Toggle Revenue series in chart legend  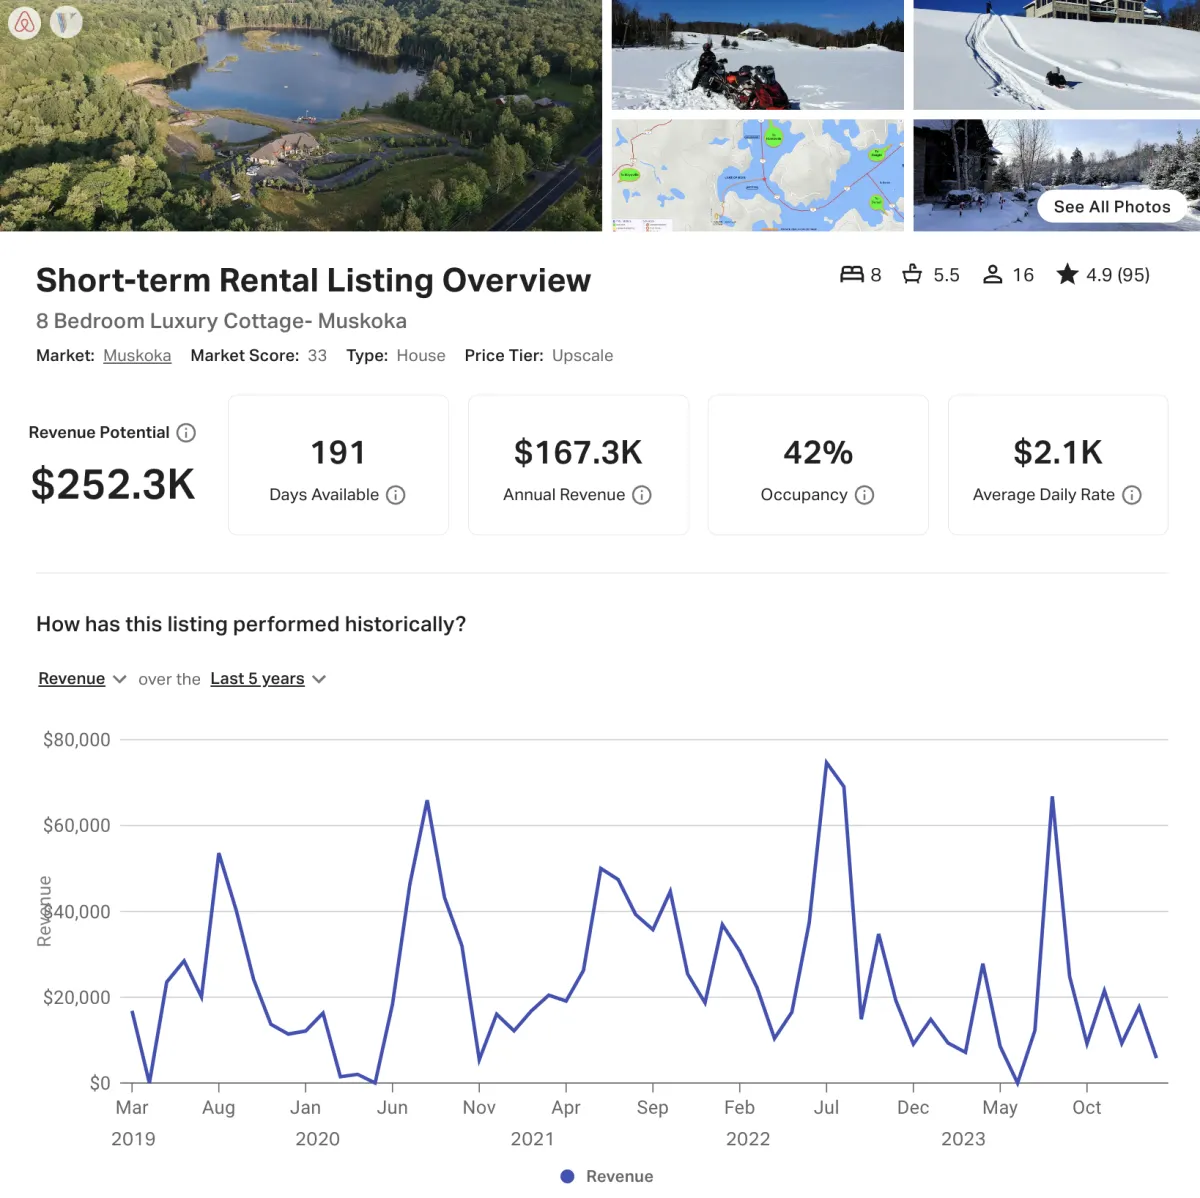pos(607,1176)
